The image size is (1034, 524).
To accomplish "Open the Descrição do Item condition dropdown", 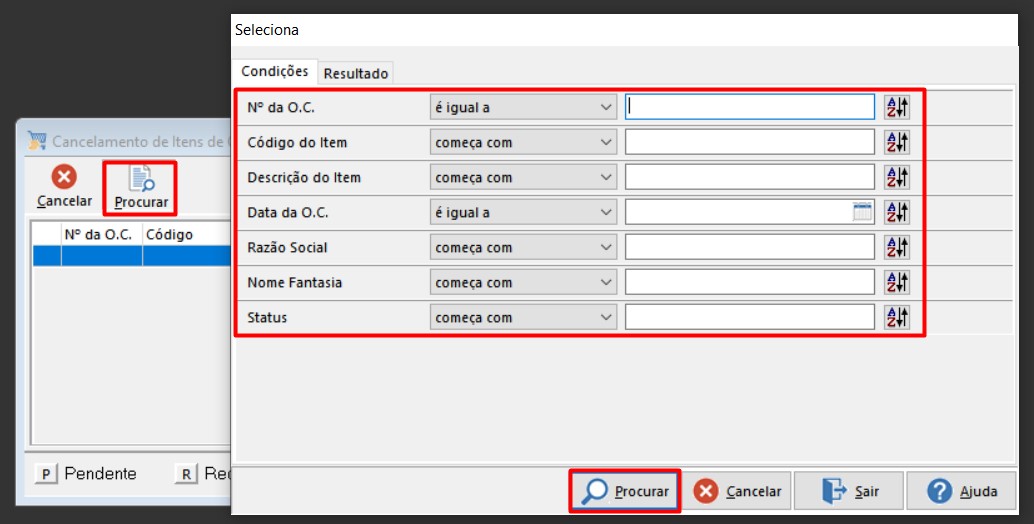I will 524,177.
